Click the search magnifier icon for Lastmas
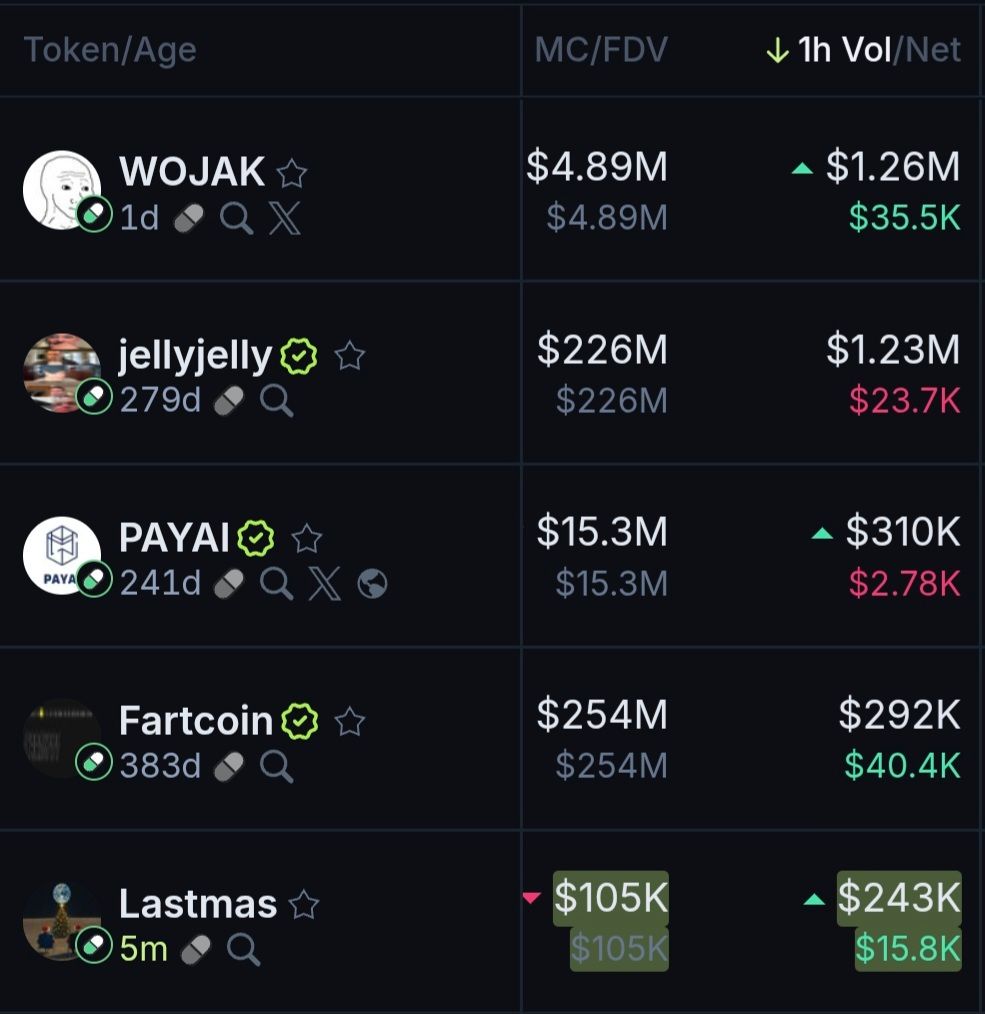 pyautogui.click(x=243, y=949)
